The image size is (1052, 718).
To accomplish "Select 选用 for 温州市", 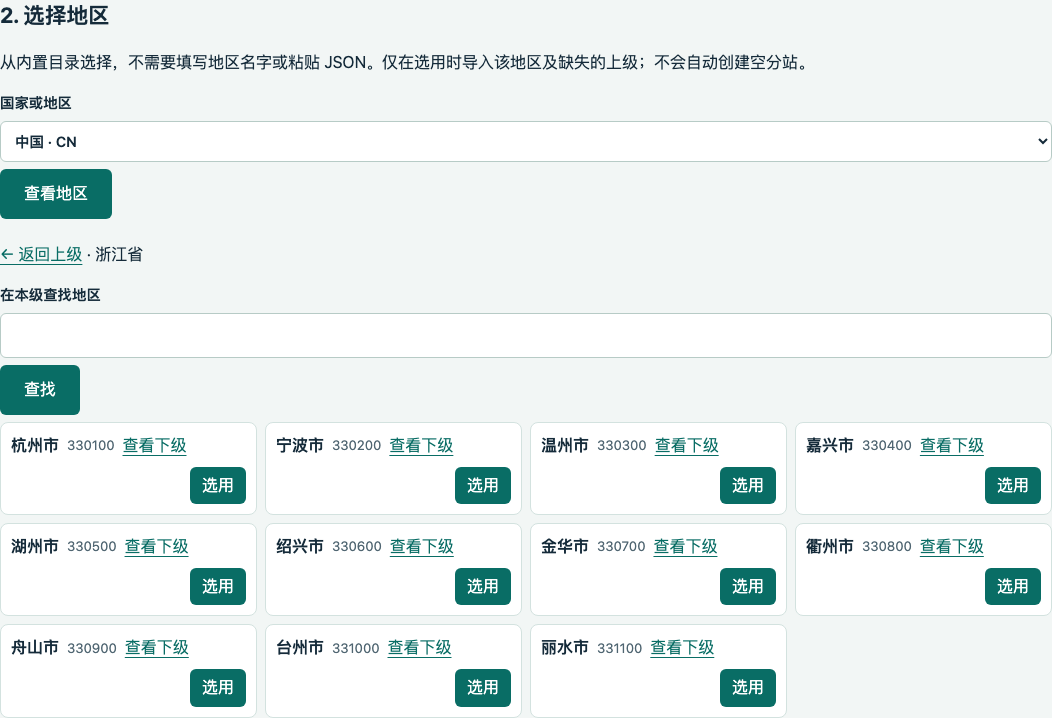I will pos(747,485).
